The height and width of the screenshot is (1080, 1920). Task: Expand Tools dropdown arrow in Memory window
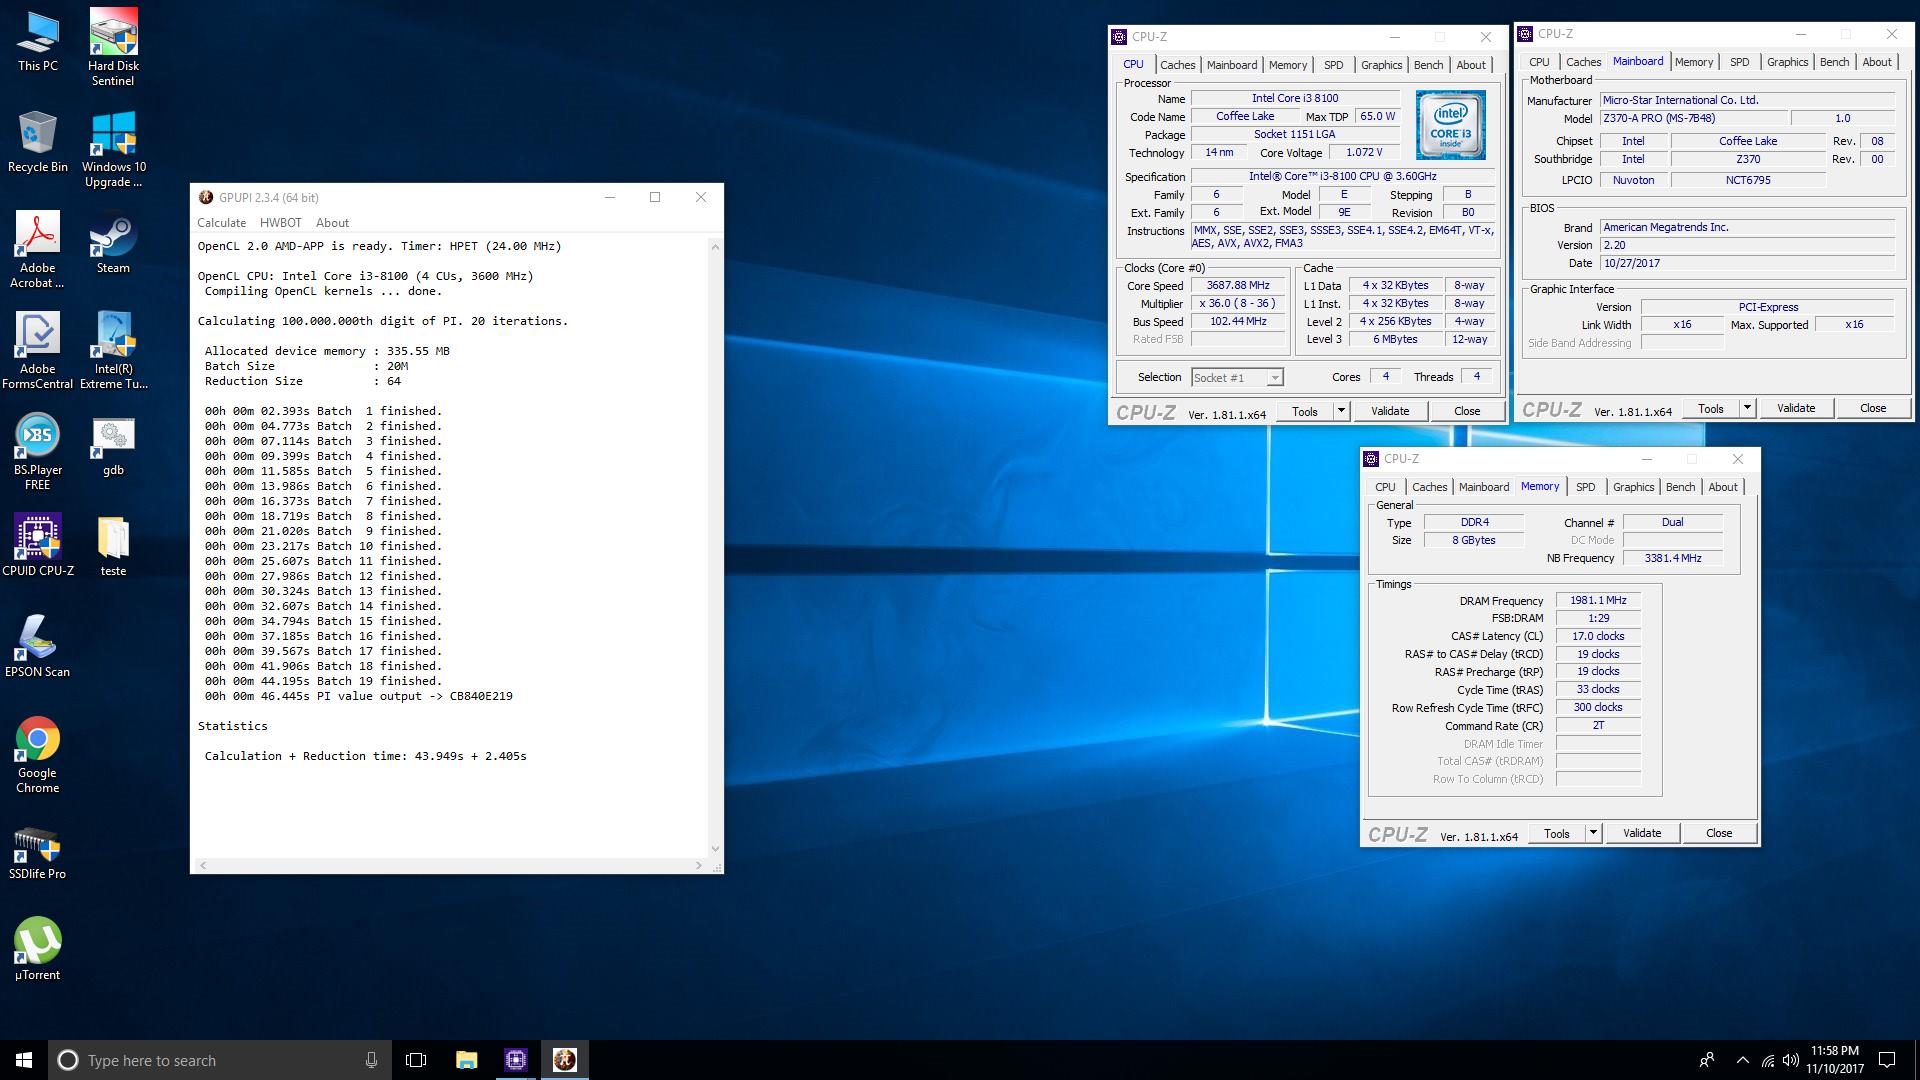tap(1593, 833)
